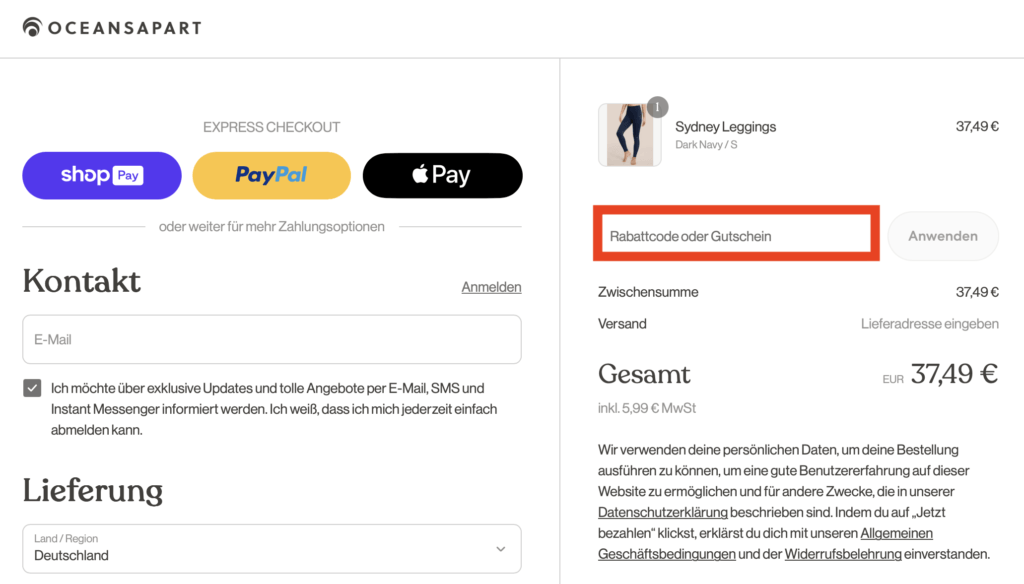Open the Datenschutzerklärung link
The width and height of the screenshot is (1024, 584).
[x=663, y=512]
